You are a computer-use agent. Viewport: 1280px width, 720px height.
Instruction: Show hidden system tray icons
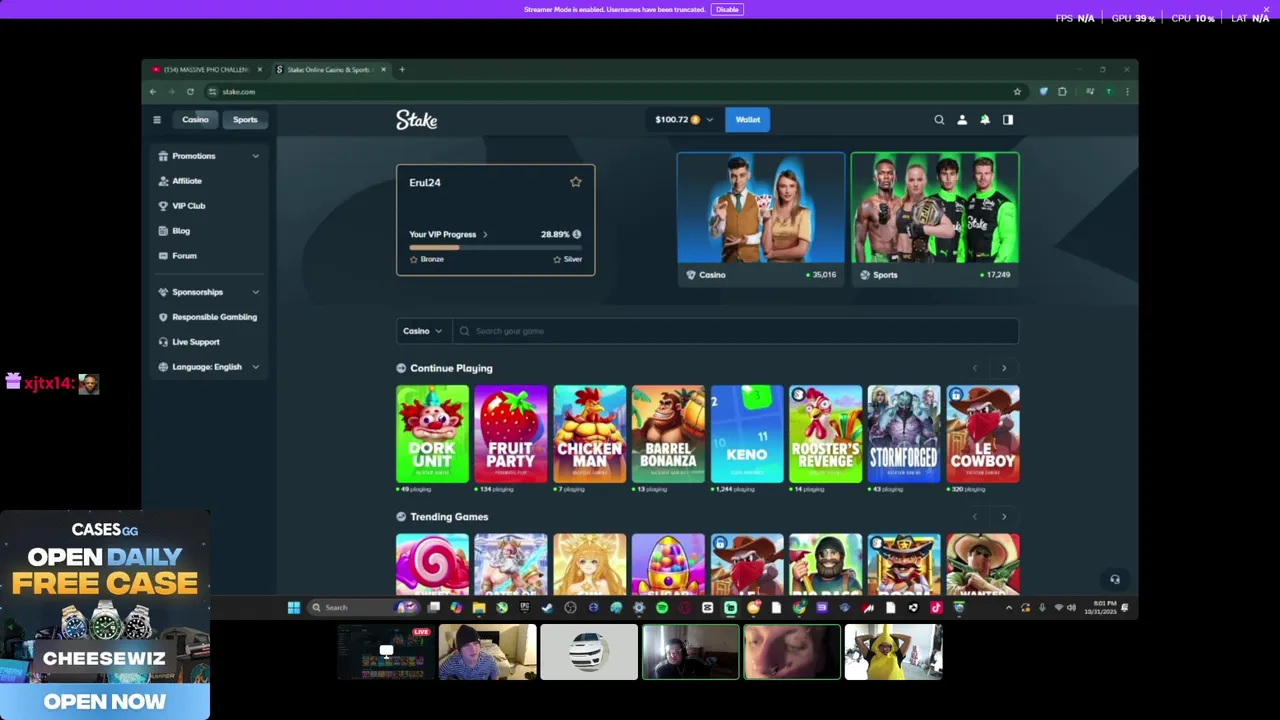click(x=1008, y=607)
